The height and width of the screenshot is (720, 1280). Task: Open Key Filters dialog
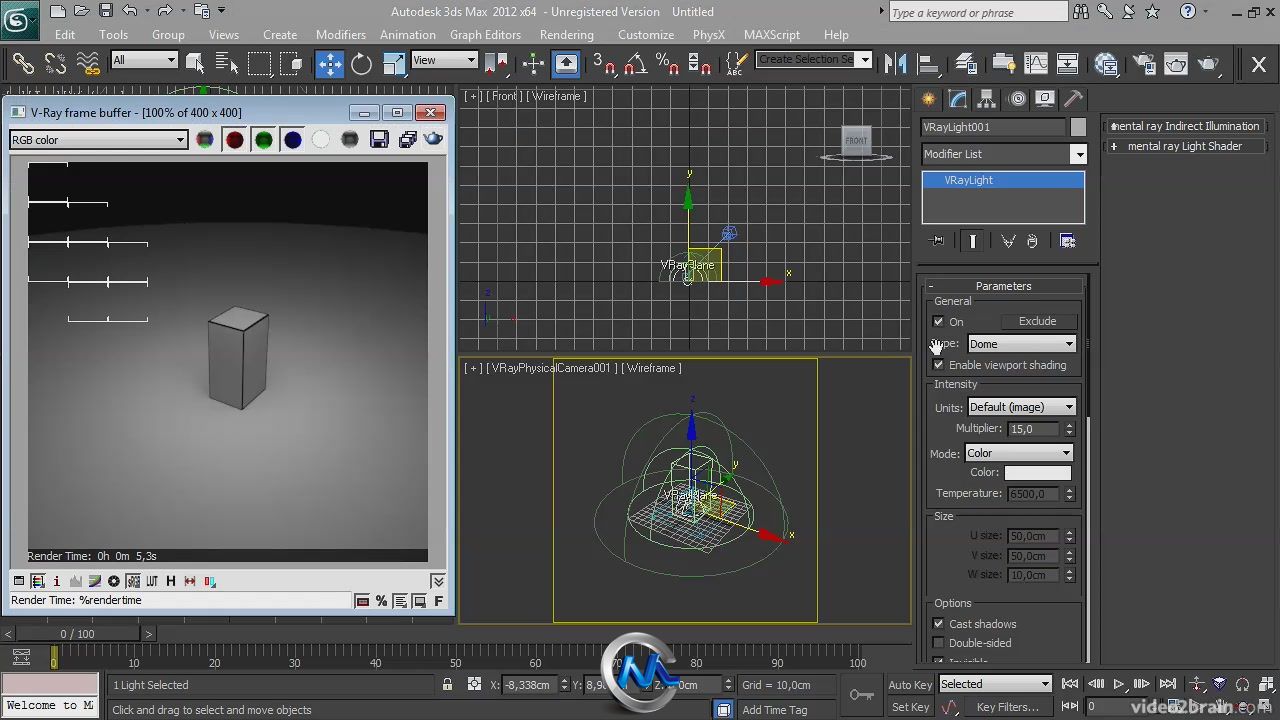pyautogui.click(x=1008, y=707)
